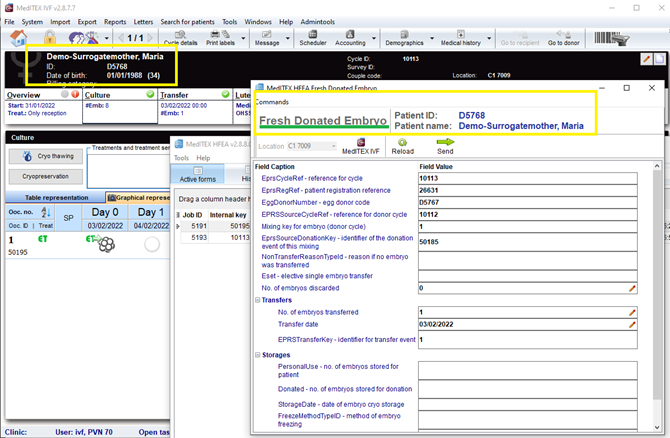Click the Day 0 column header
Screen dimensions: 670x438
pos(105,212)
